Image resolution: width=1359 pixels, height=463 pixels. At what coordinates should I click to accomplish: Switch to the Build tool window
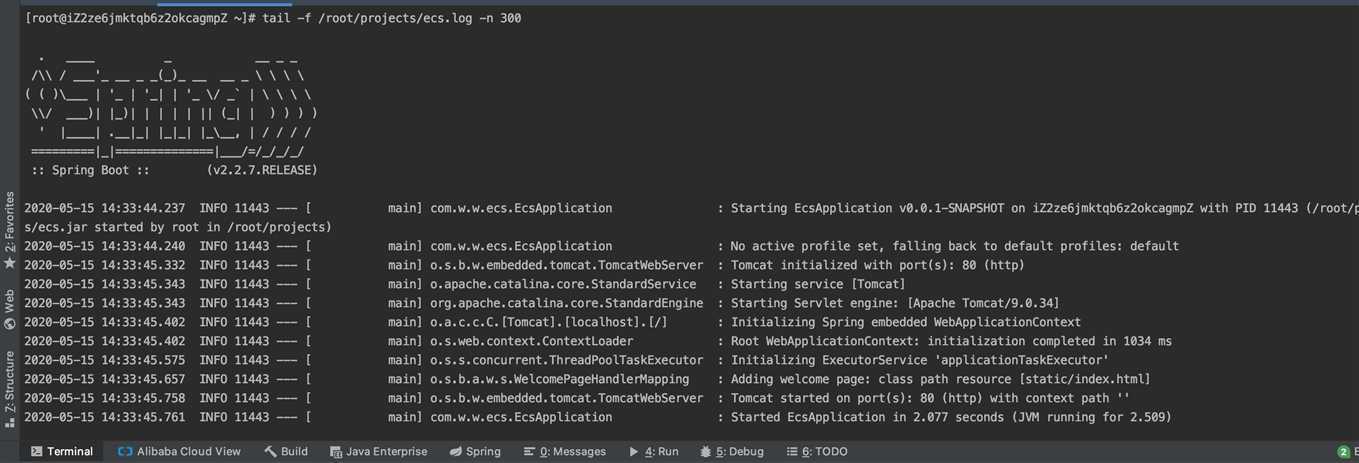pos(286,451)
